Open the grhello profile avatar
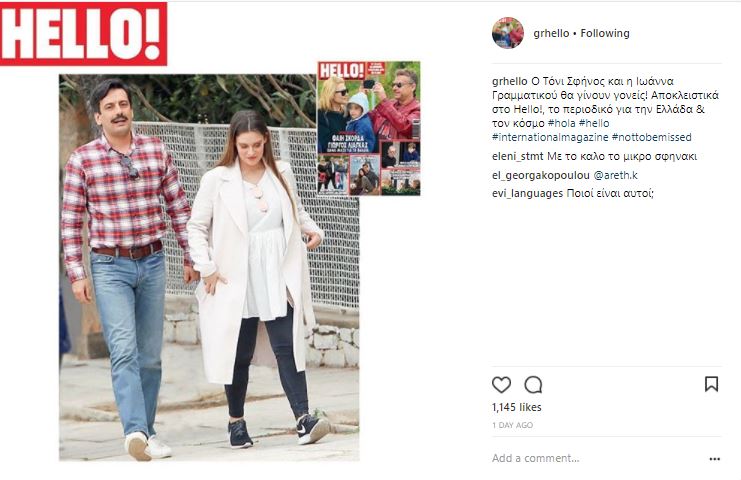This screenshot has height=480, width=741. [508, 33]
